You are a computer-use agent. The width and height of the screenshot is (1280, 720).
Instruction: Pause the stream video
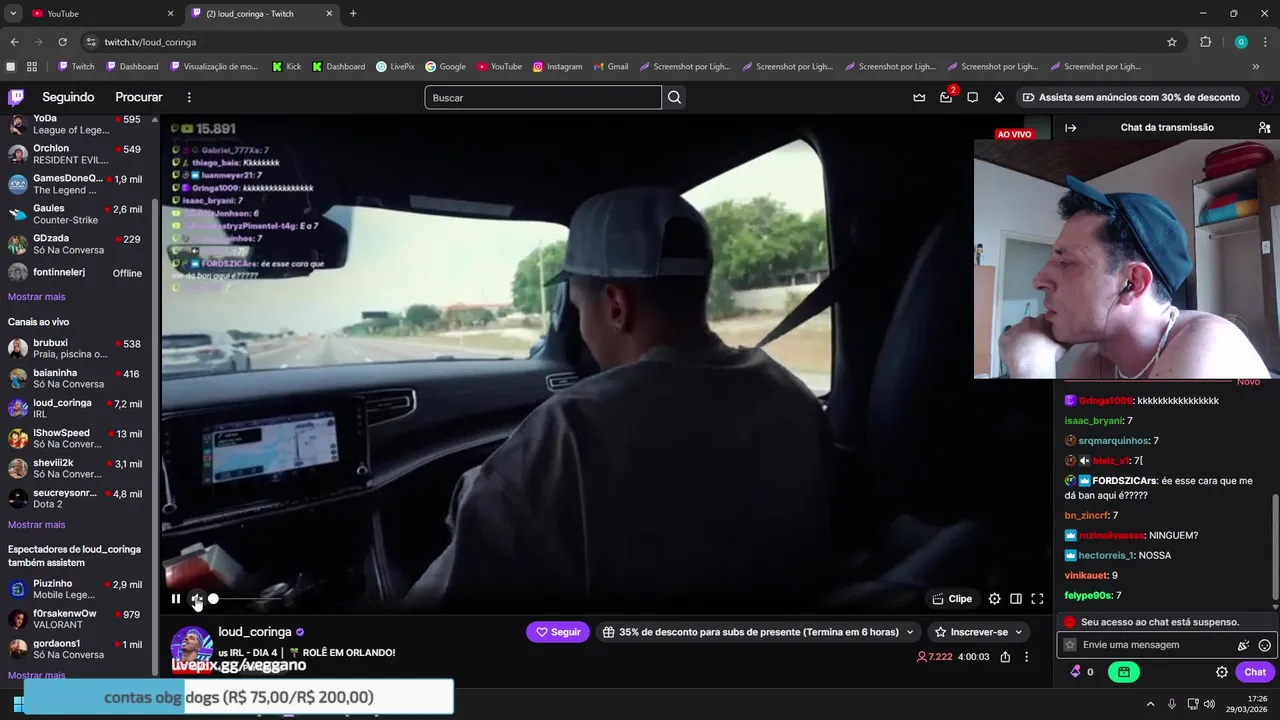pyautogui.click(x=176, y=599)
